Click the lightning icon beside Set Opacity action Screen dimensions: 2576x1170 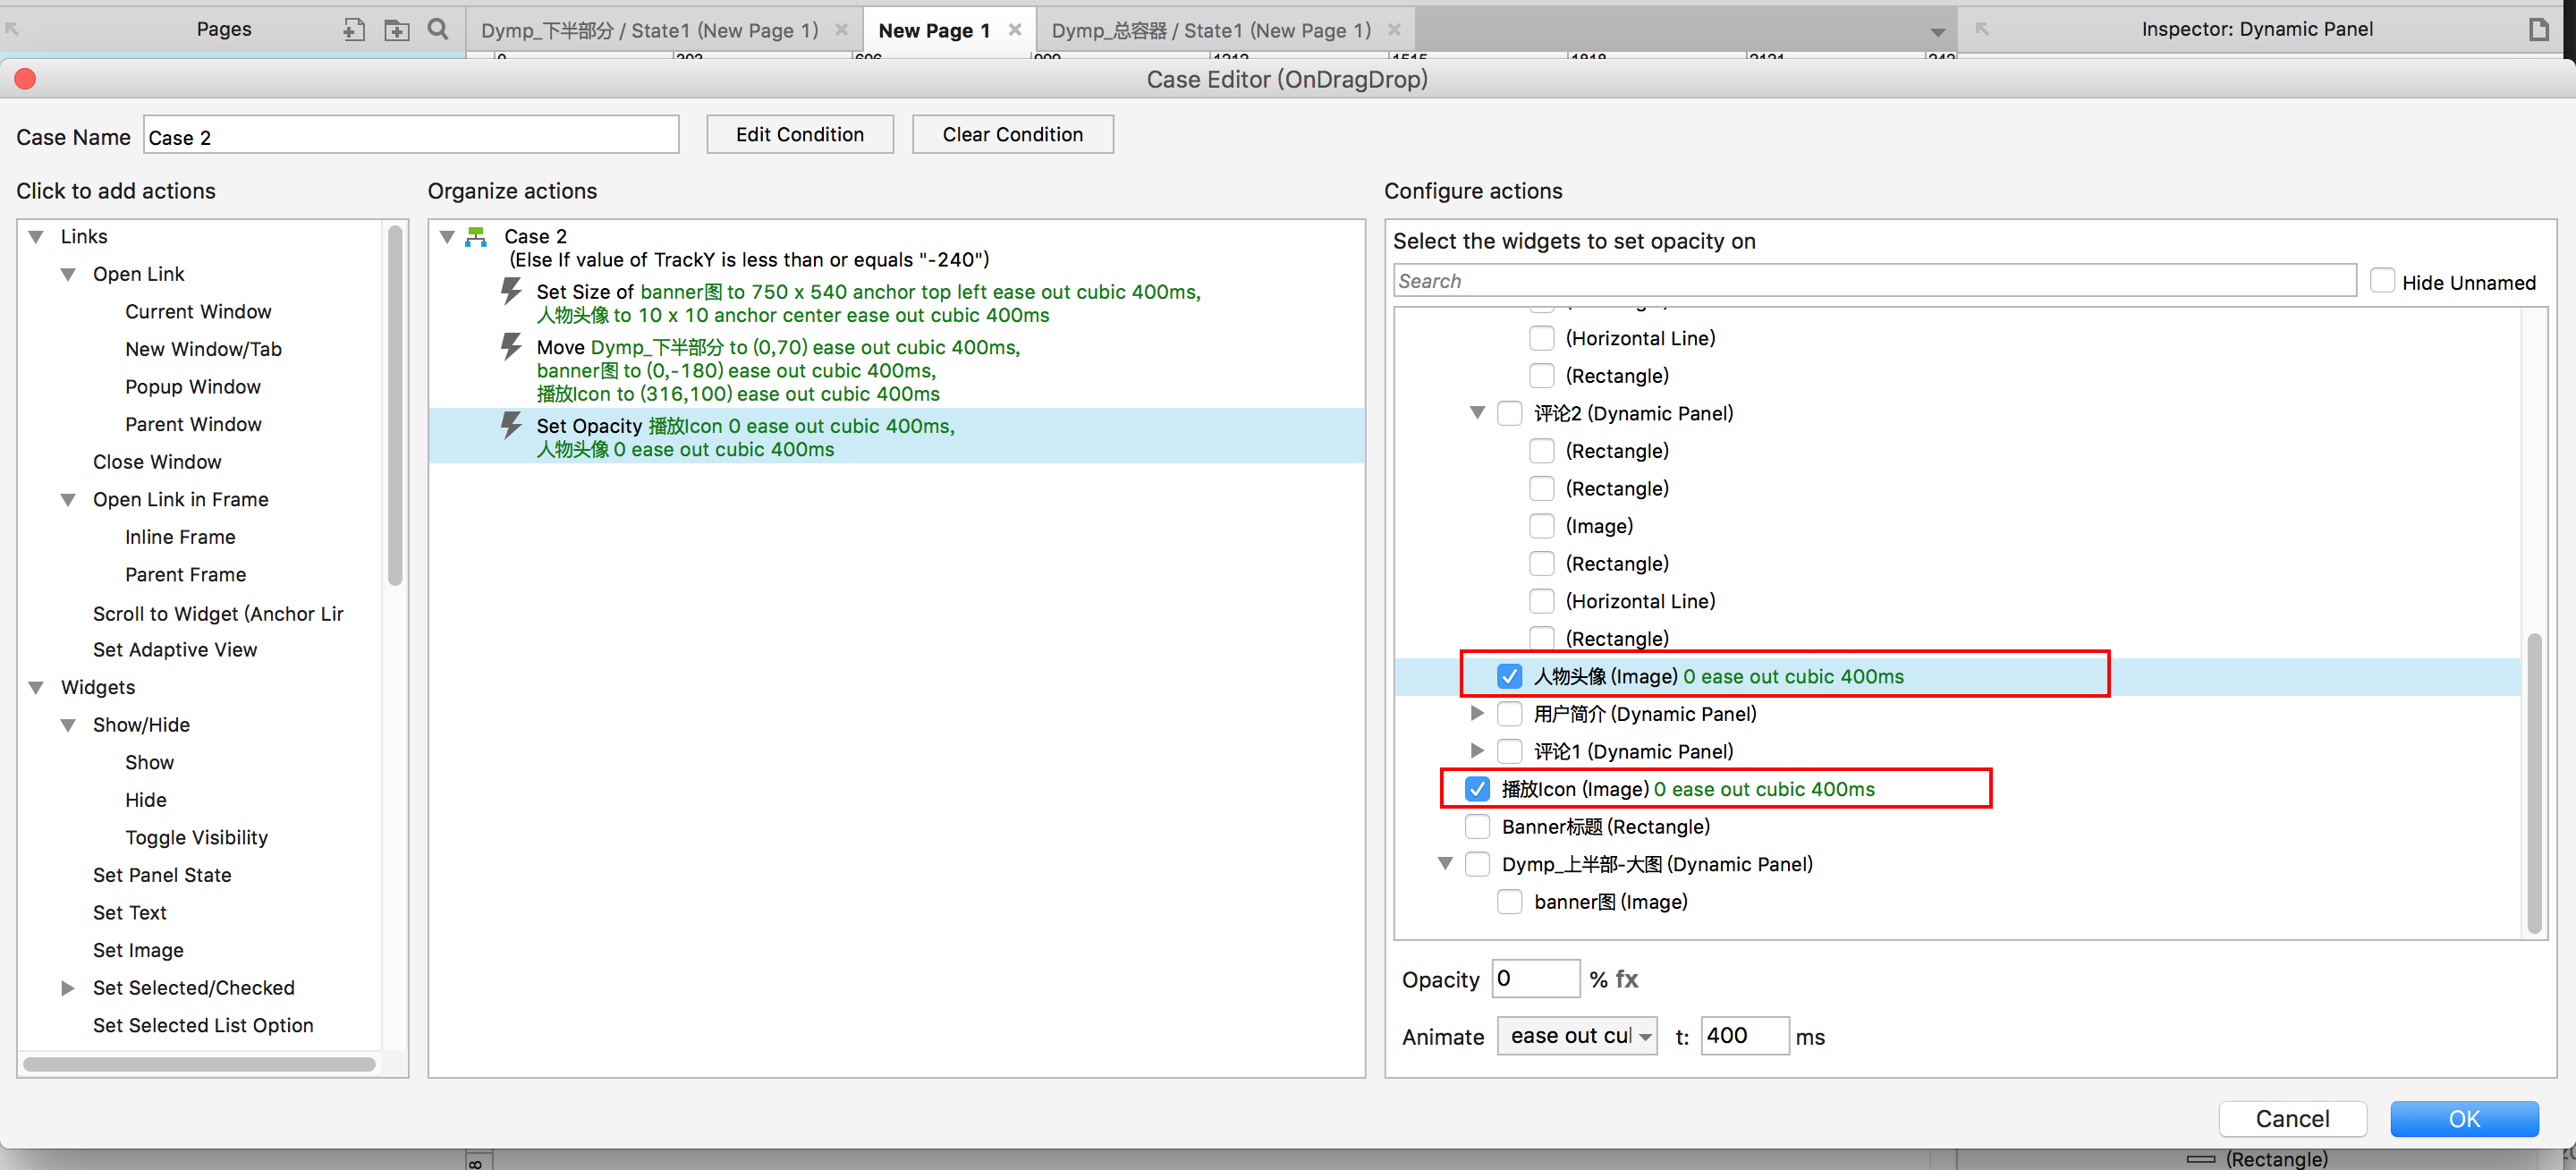(x=511, y=426)
